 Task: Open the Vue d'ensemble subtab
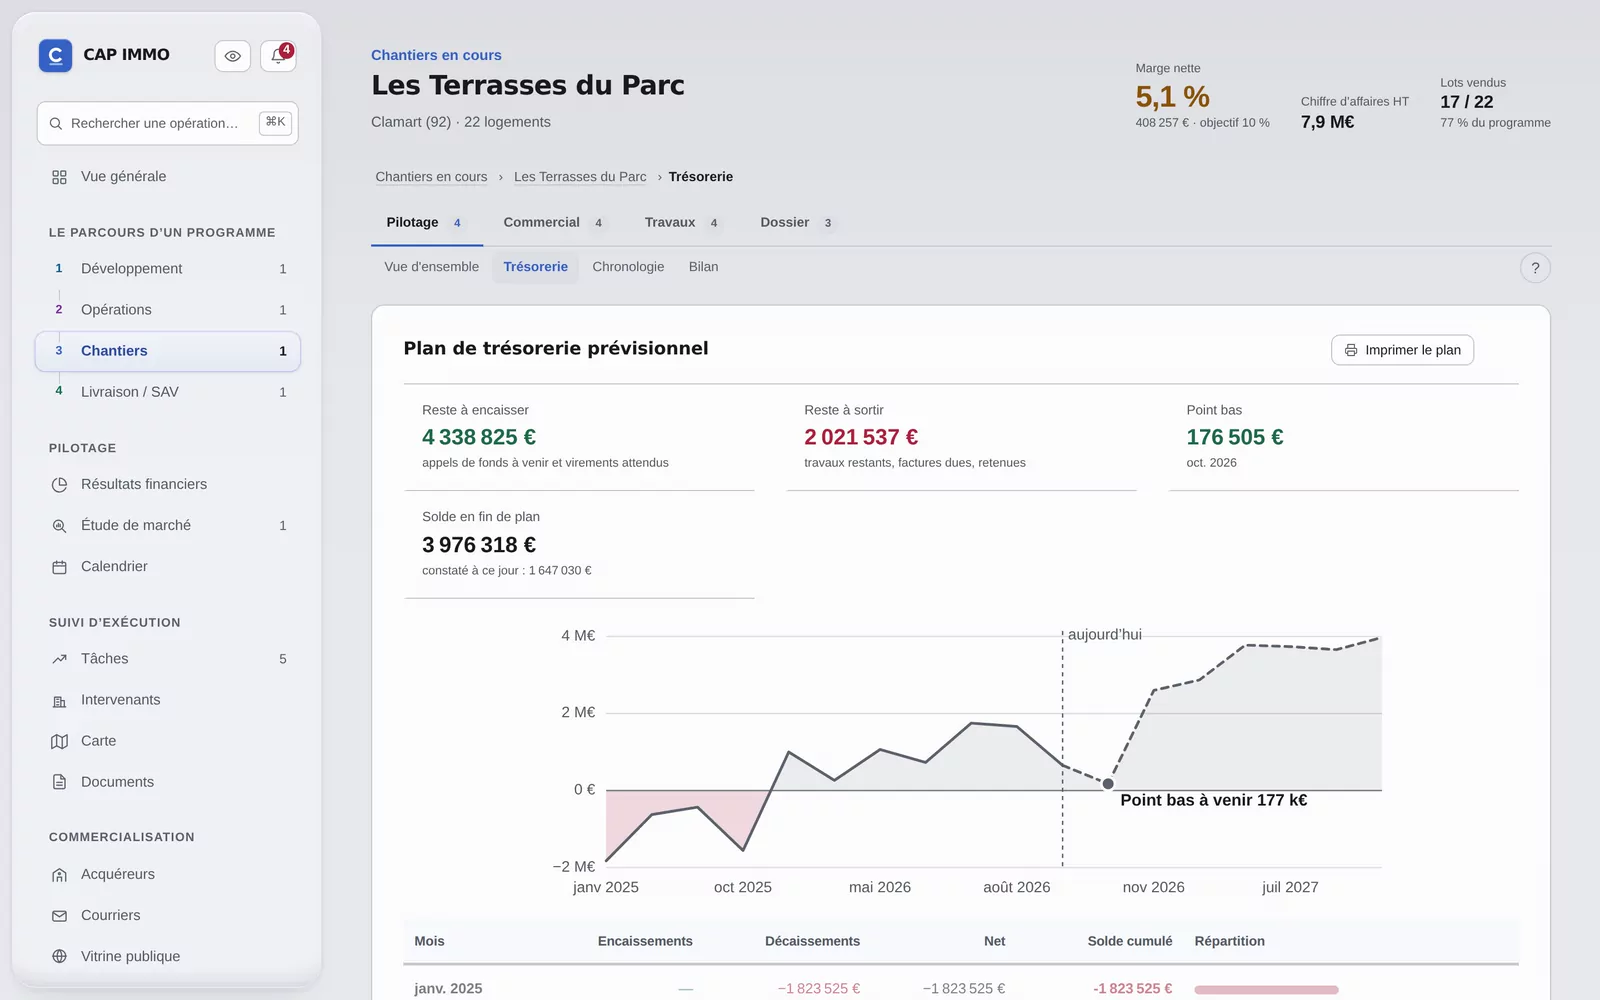click(x=432, y=267)
